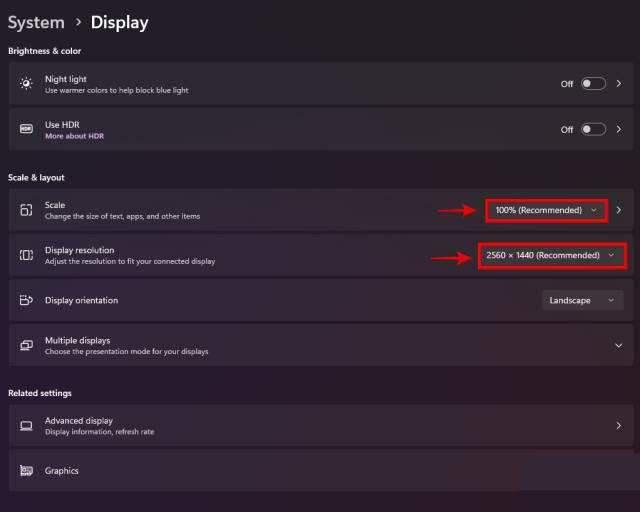Open the Graphics settings row
The width and height of the screenshot is (640, 512).
coord(320,471)
